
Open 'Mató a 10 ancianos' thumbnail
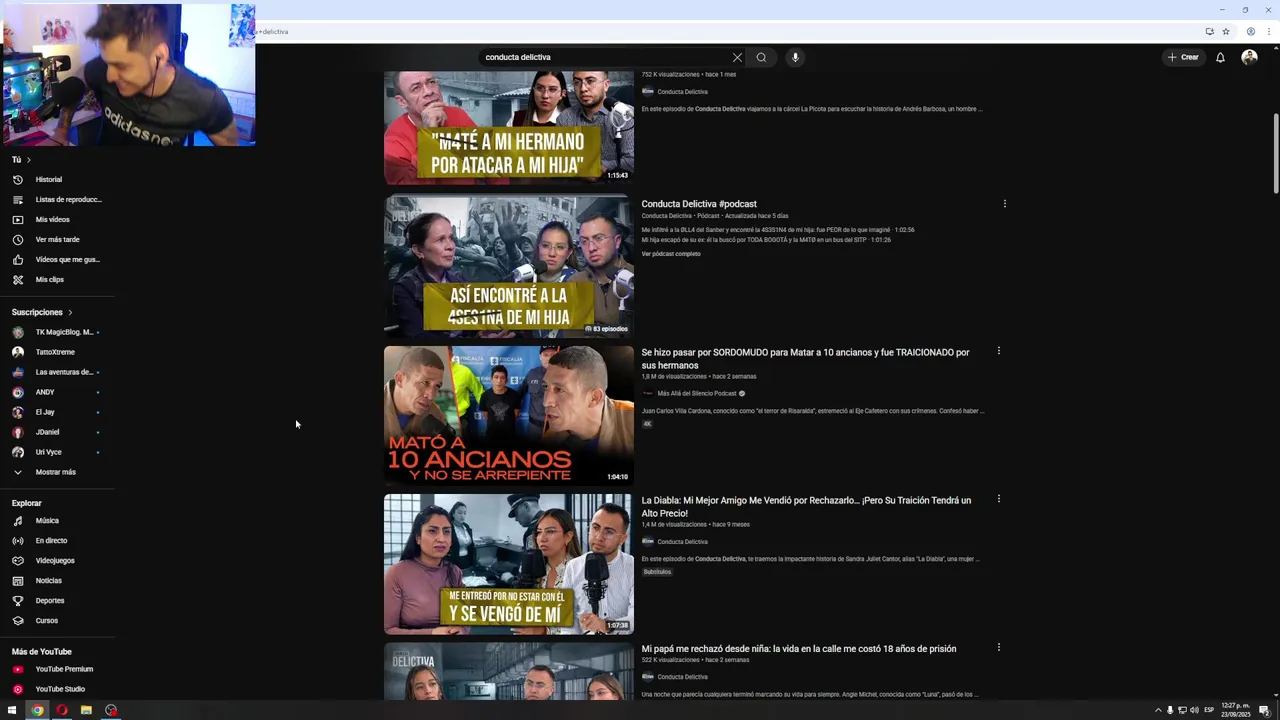(509, 415)
